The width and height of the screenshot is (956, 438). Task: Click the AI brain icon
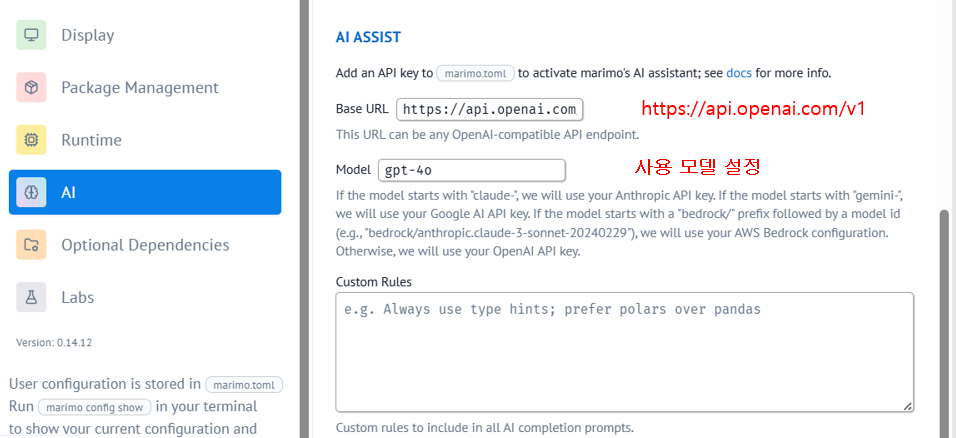pos(31,193)
